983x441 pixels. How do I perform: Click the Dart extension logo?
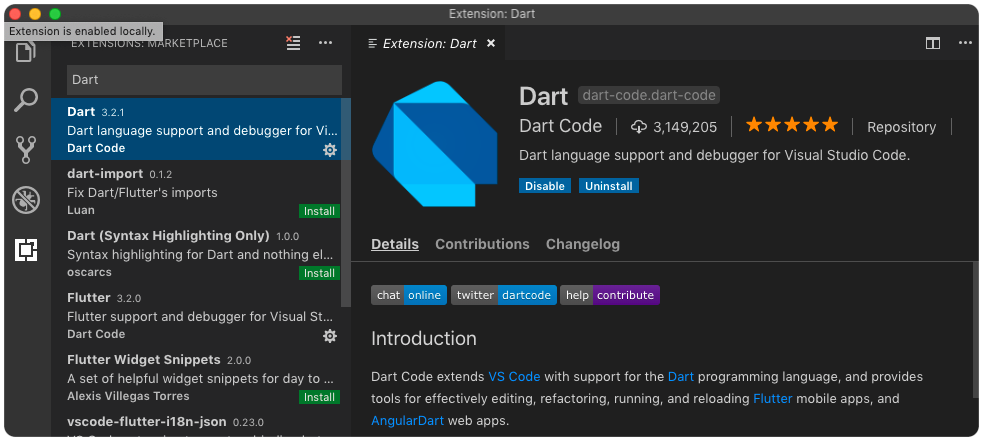click(434, 144)
